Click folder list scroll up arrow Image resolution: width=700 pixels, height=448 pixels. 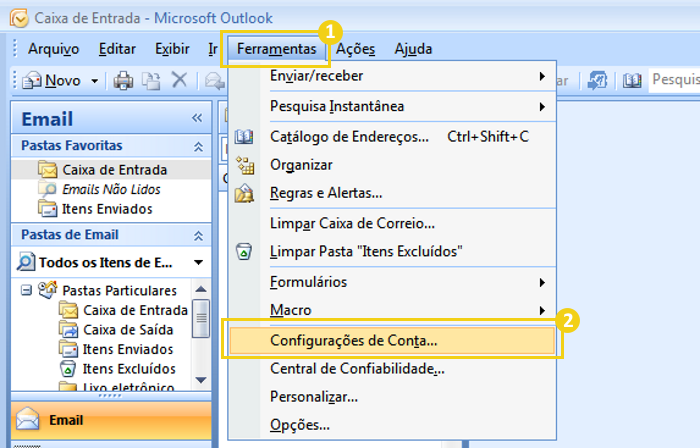pos(201,289)
